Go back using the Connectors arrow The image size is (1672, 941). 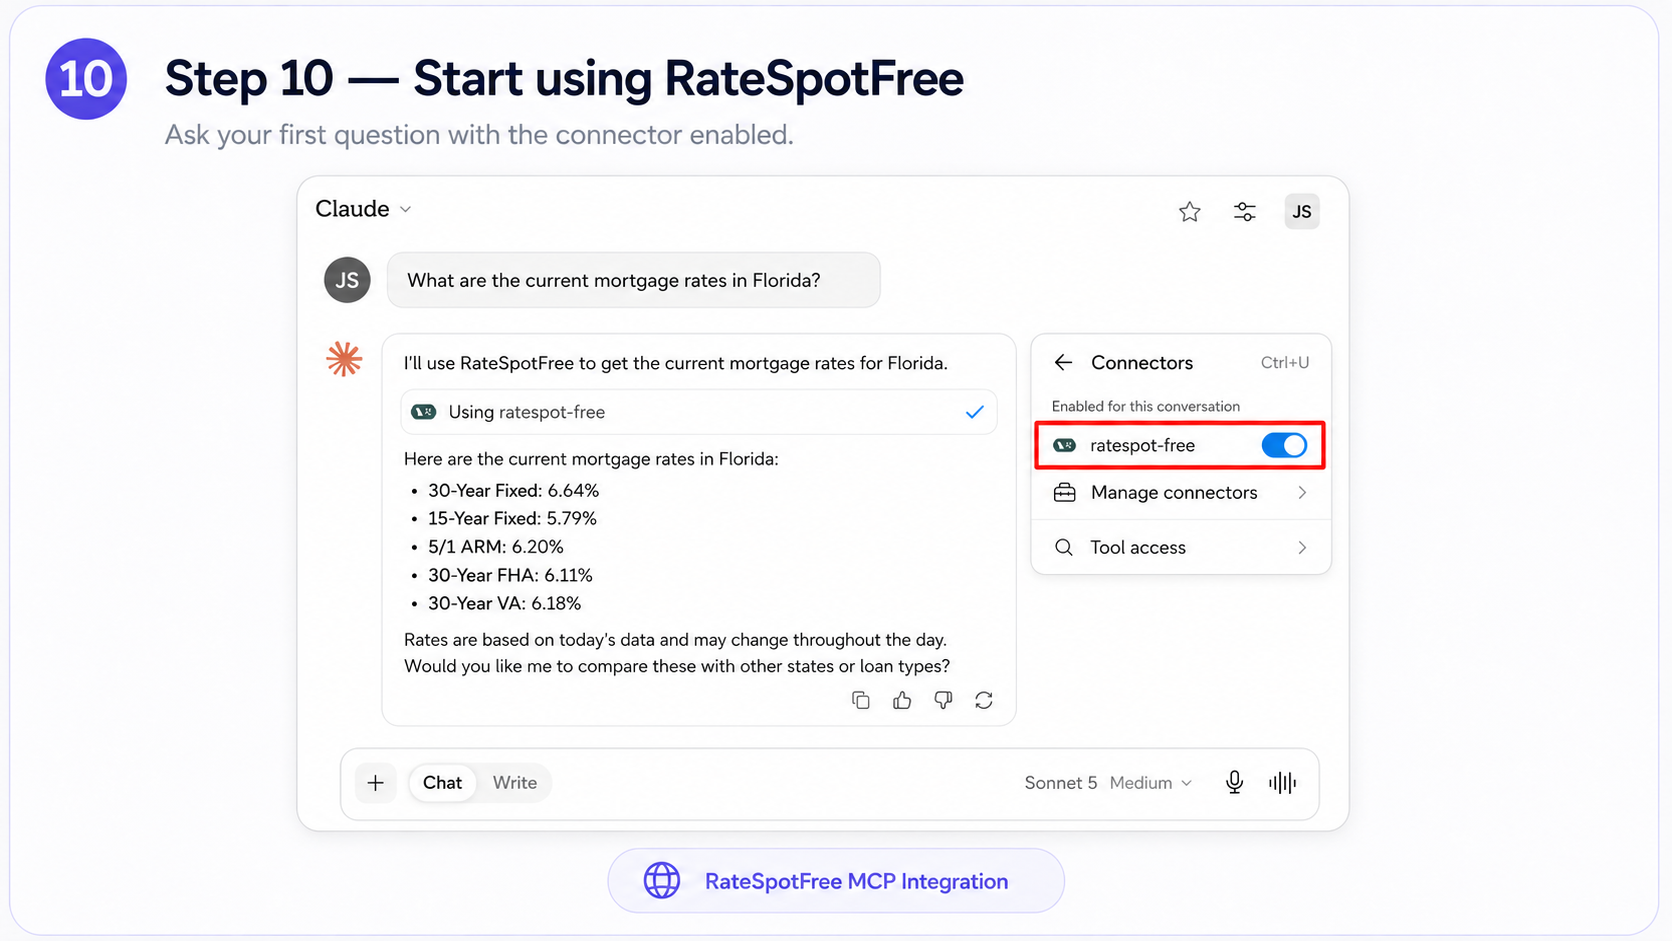[1064, 363]
